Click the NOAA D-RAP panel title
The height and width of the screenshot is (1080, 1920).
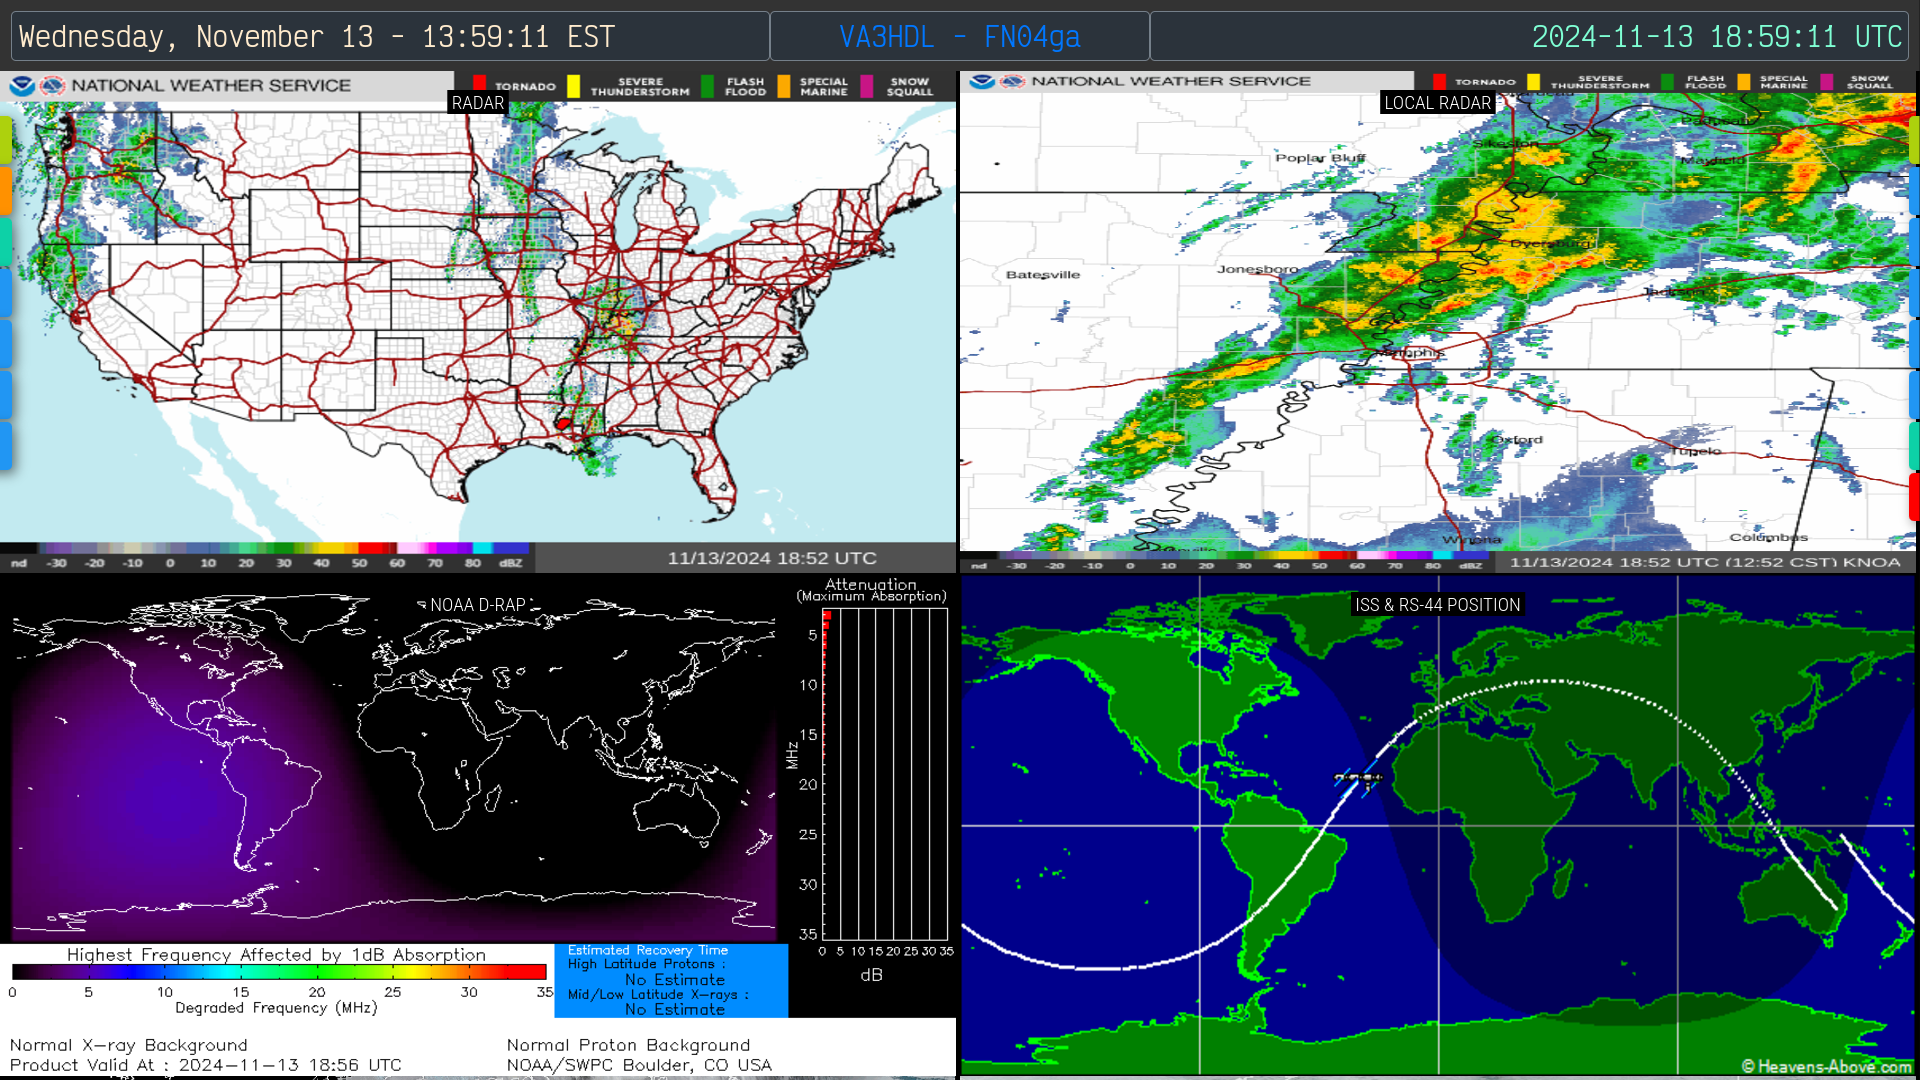click(x=477, y=605)
